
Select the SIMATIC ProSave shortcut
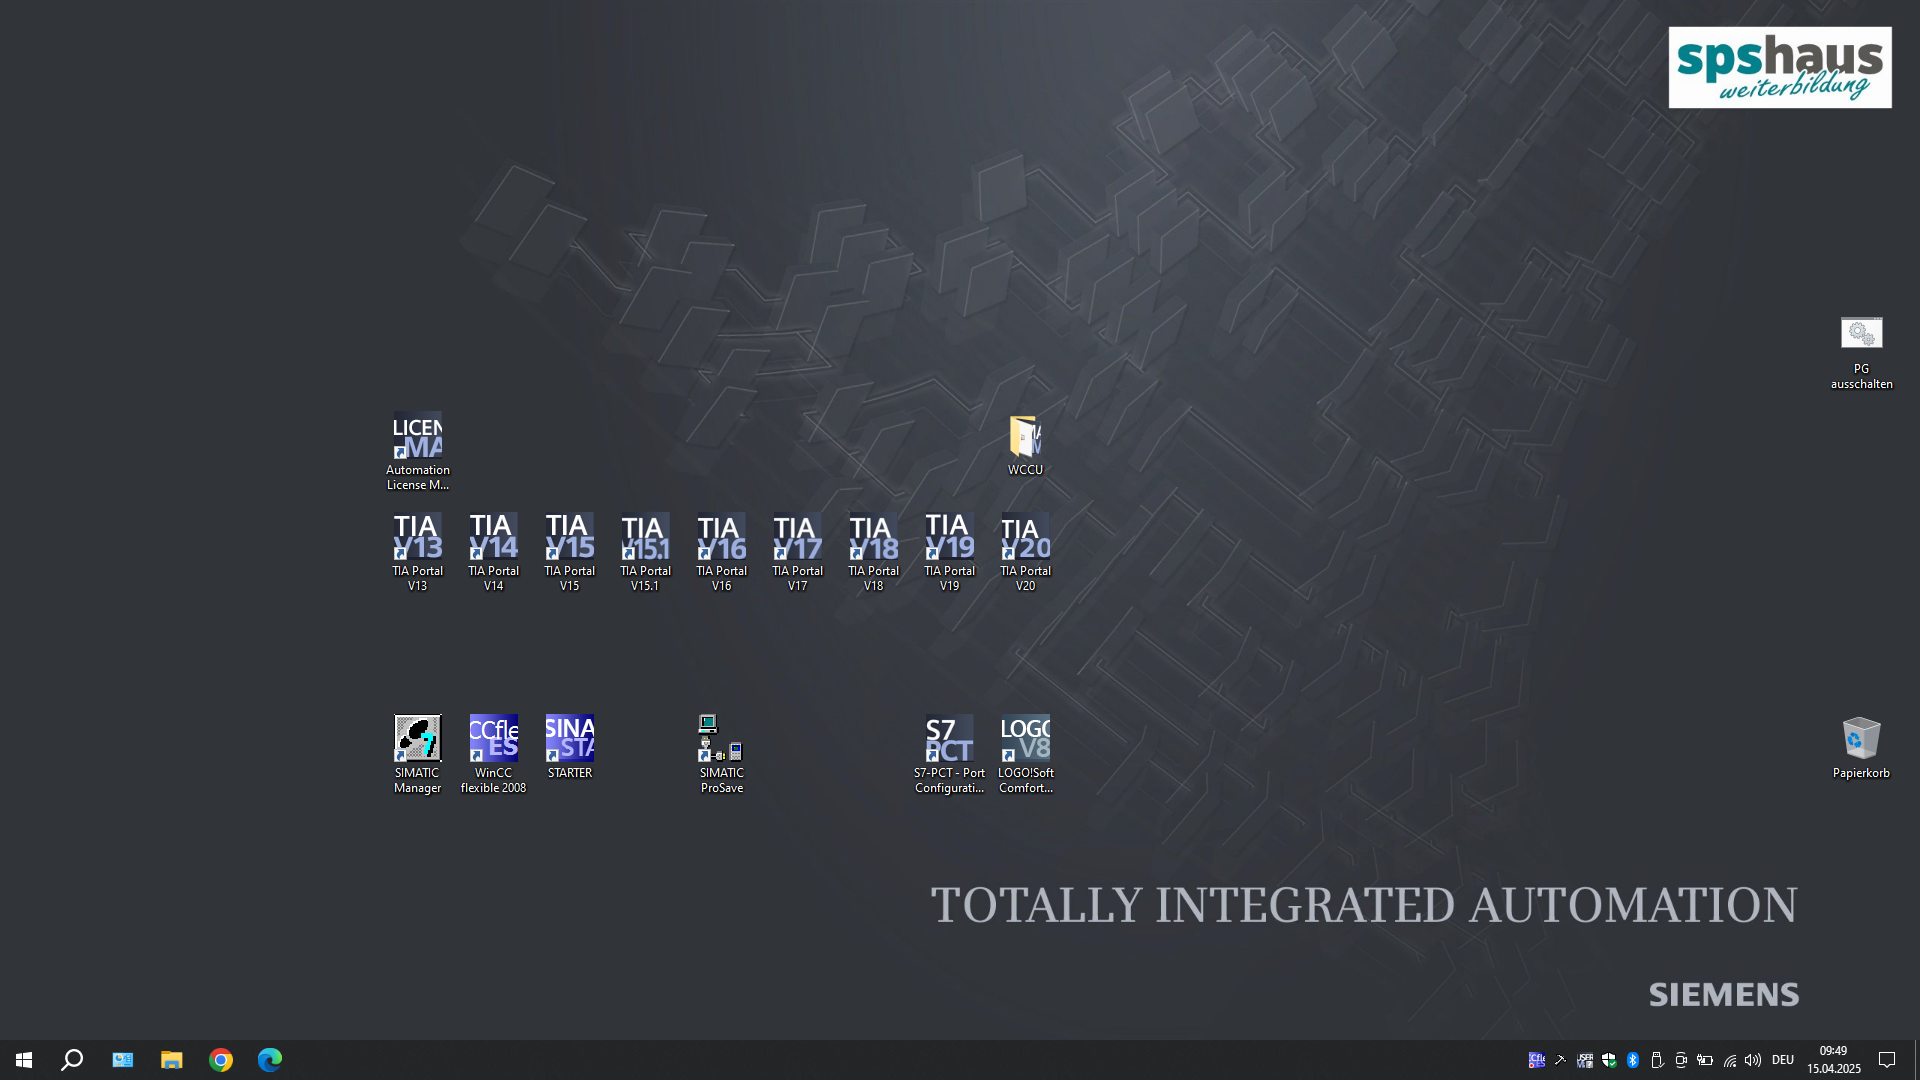[x=721, y=754]
